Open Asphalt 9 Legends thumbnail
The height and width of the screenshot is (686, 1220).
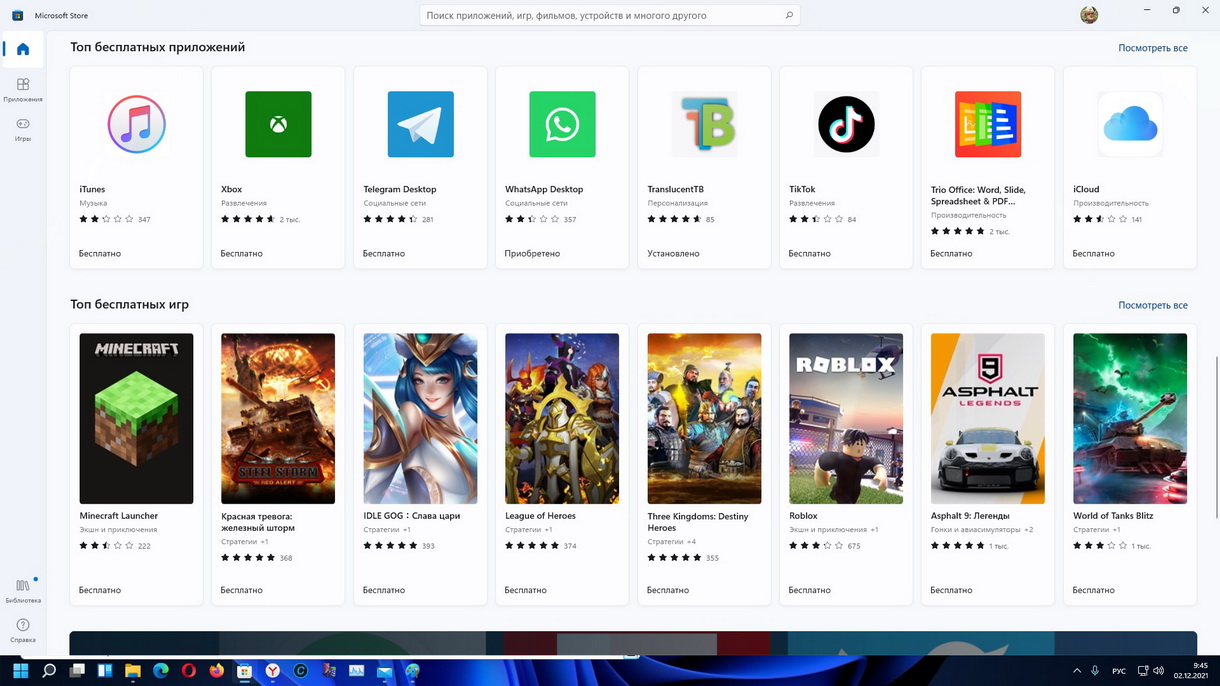coord(988,419)
